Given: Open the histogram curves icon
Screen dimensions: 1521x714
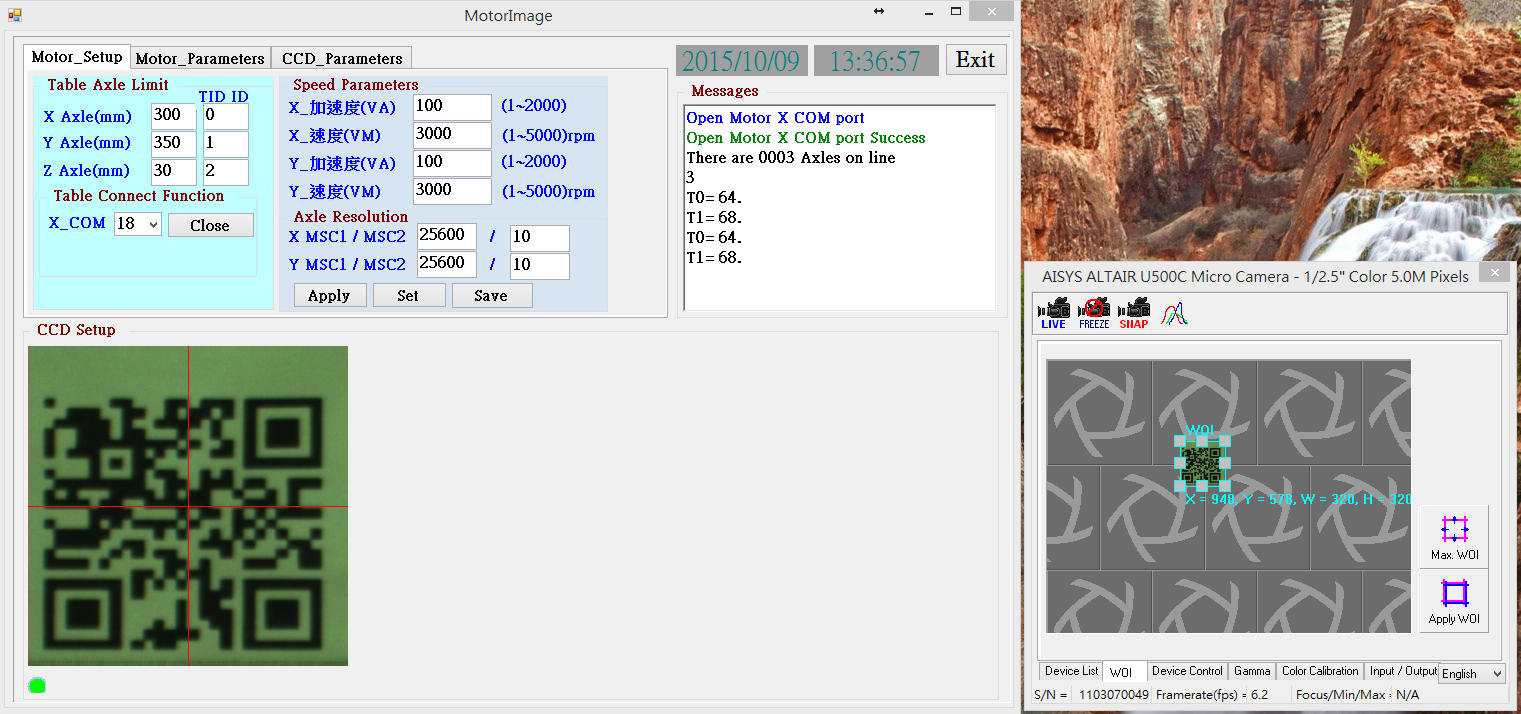Looking at the screenshot, I should pyautogui.click(x=1174, y=314).
